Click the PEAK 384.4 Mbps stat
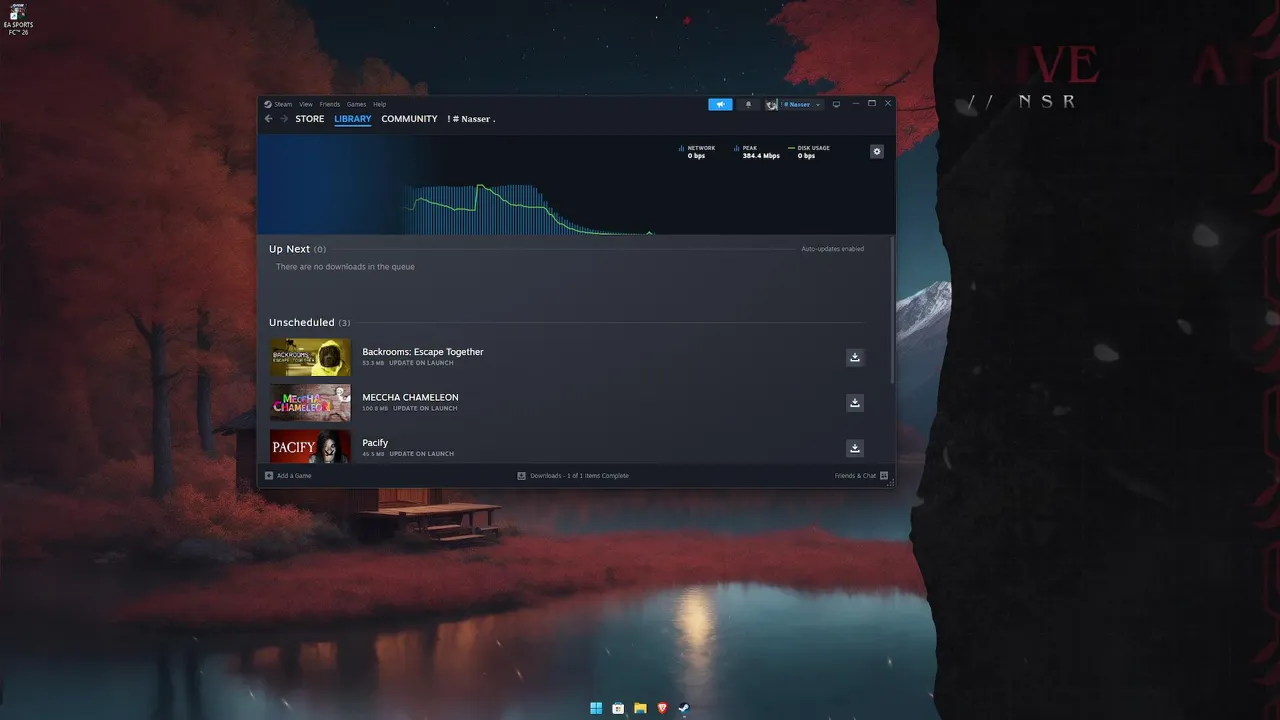Image resolution: width=1280 pixels, height=720 pixels. tap(757, 152)
